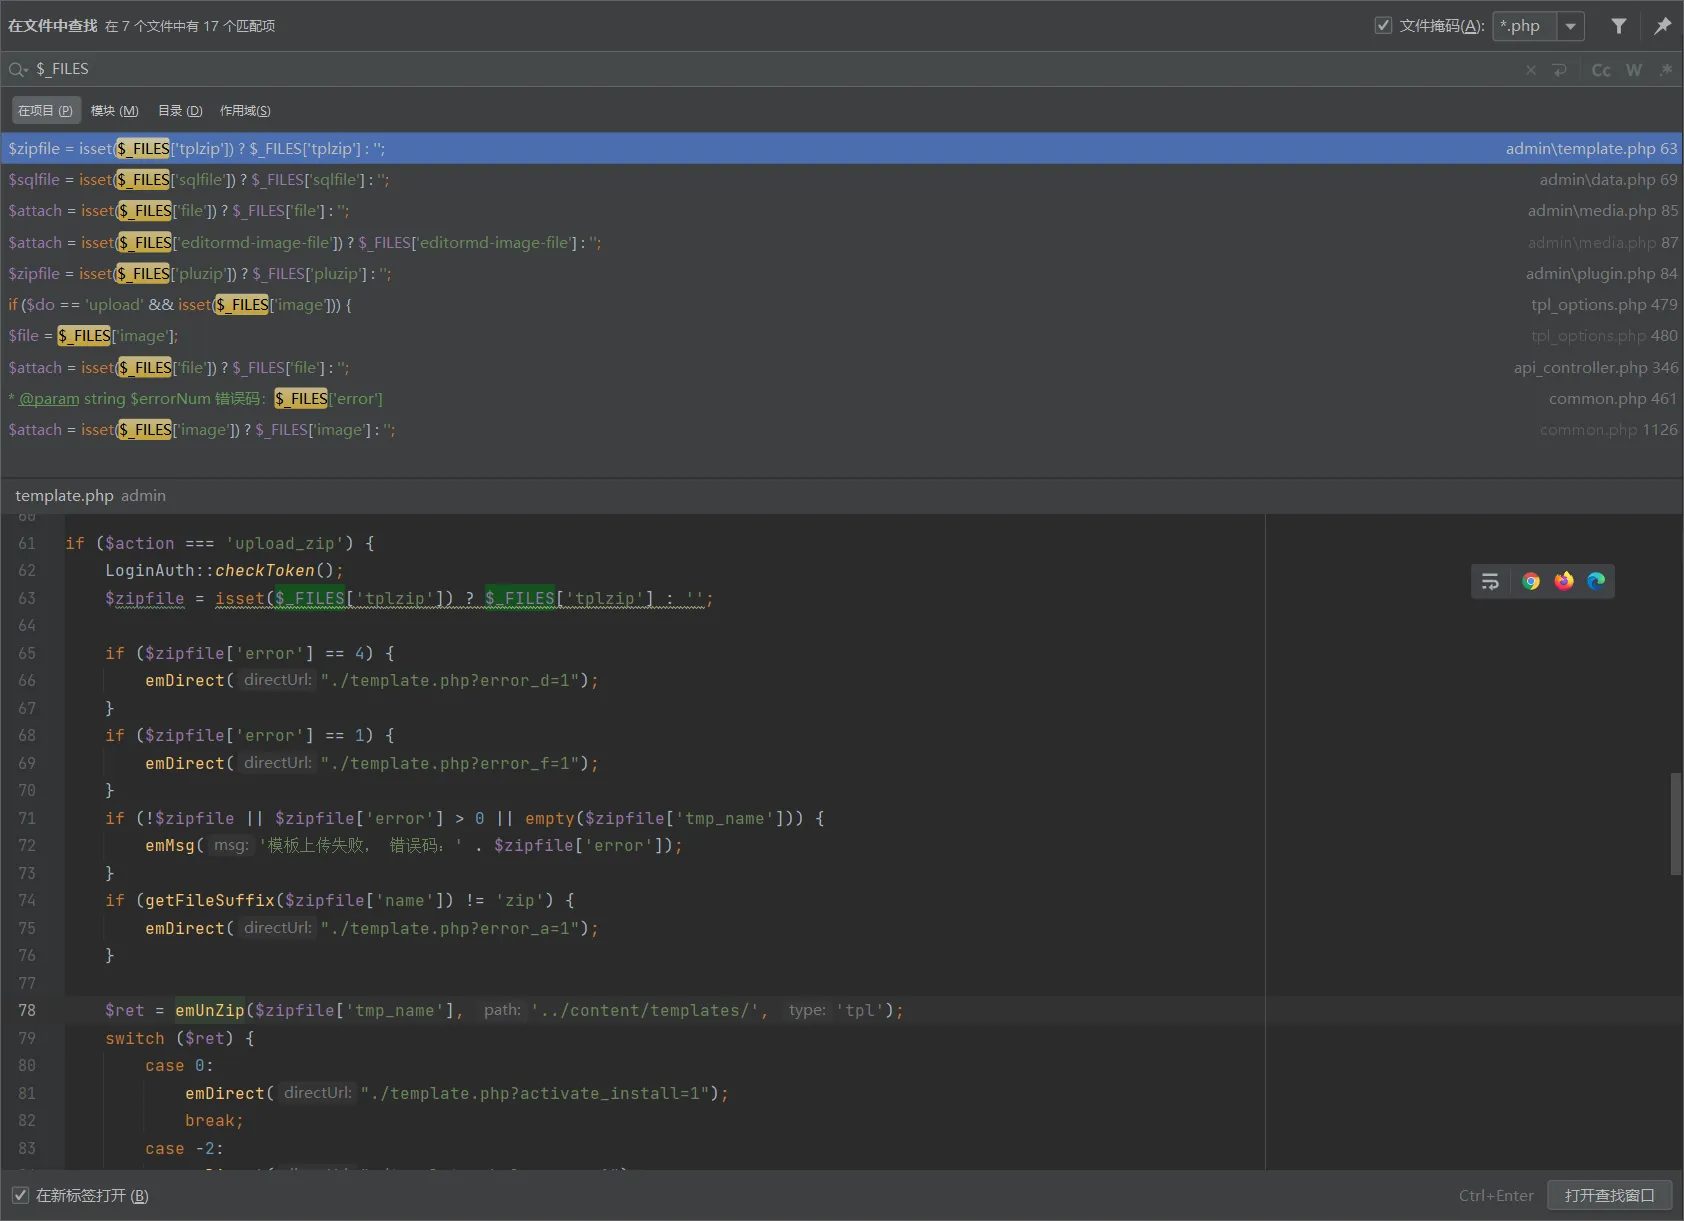The width and height of the screenshot is (1684, 1221).
Task: Toggle soft wrap in preview
Action: [x=1490, y=581]
